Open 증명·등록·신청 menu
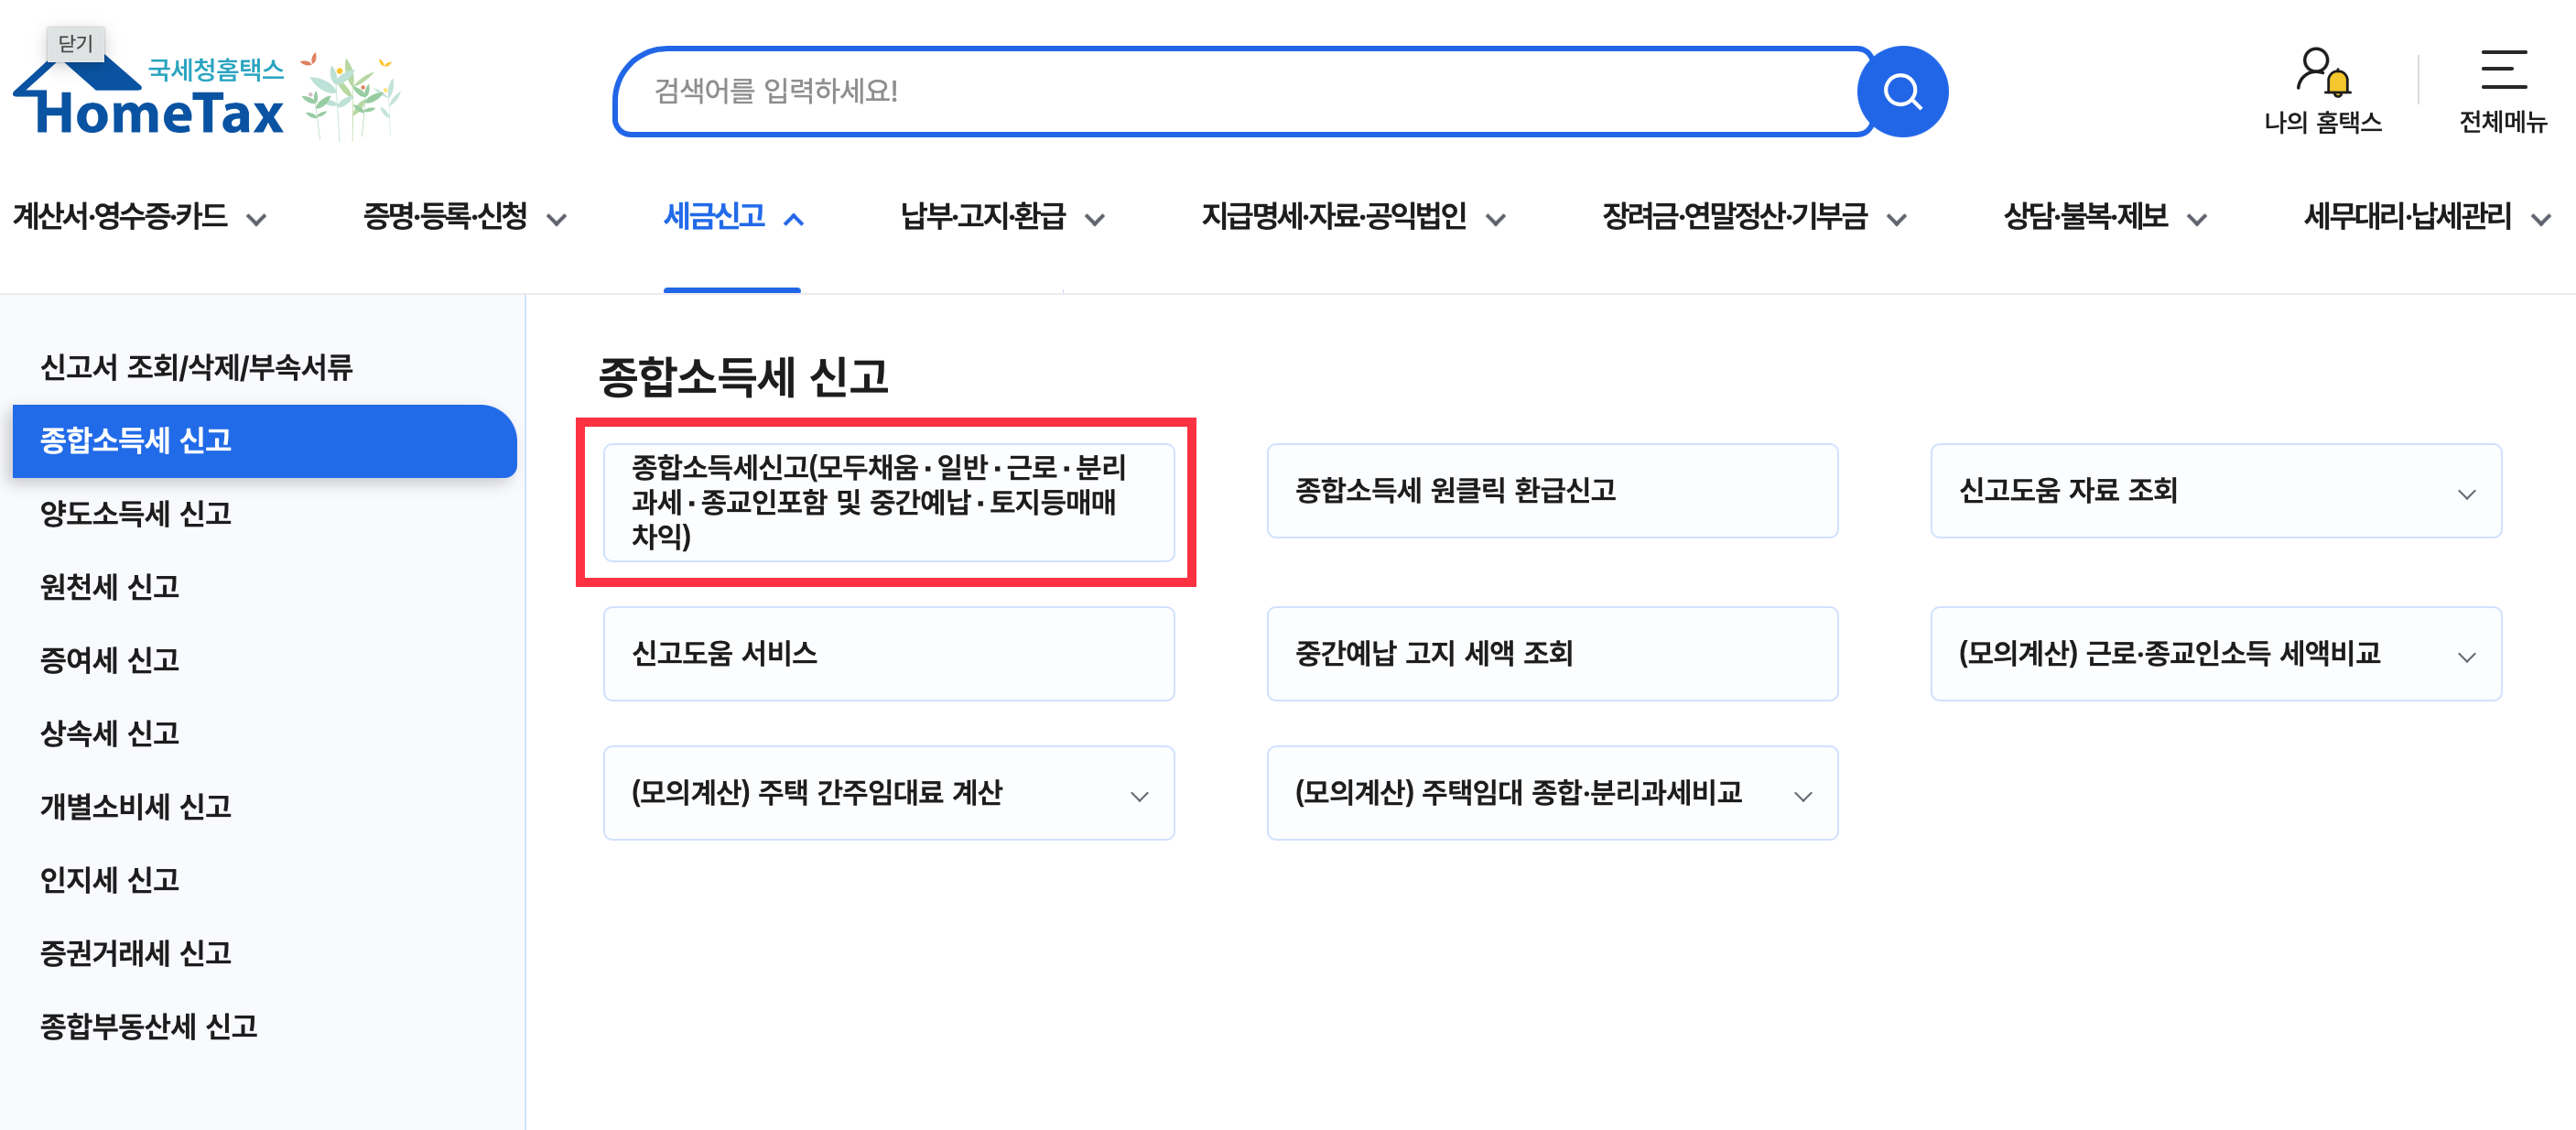 pyautogui.click(x=465, y=217)
